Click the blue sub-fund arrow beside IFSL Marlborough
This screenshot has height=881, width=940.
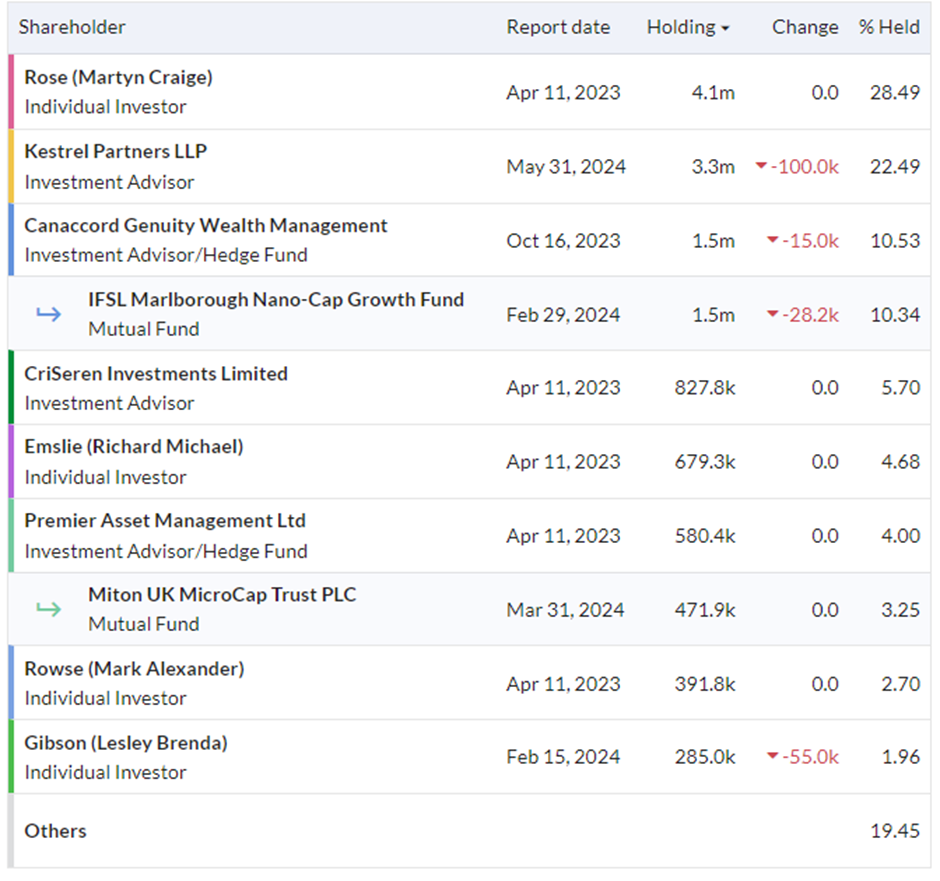pyautogui.click(x=49, y=313)
